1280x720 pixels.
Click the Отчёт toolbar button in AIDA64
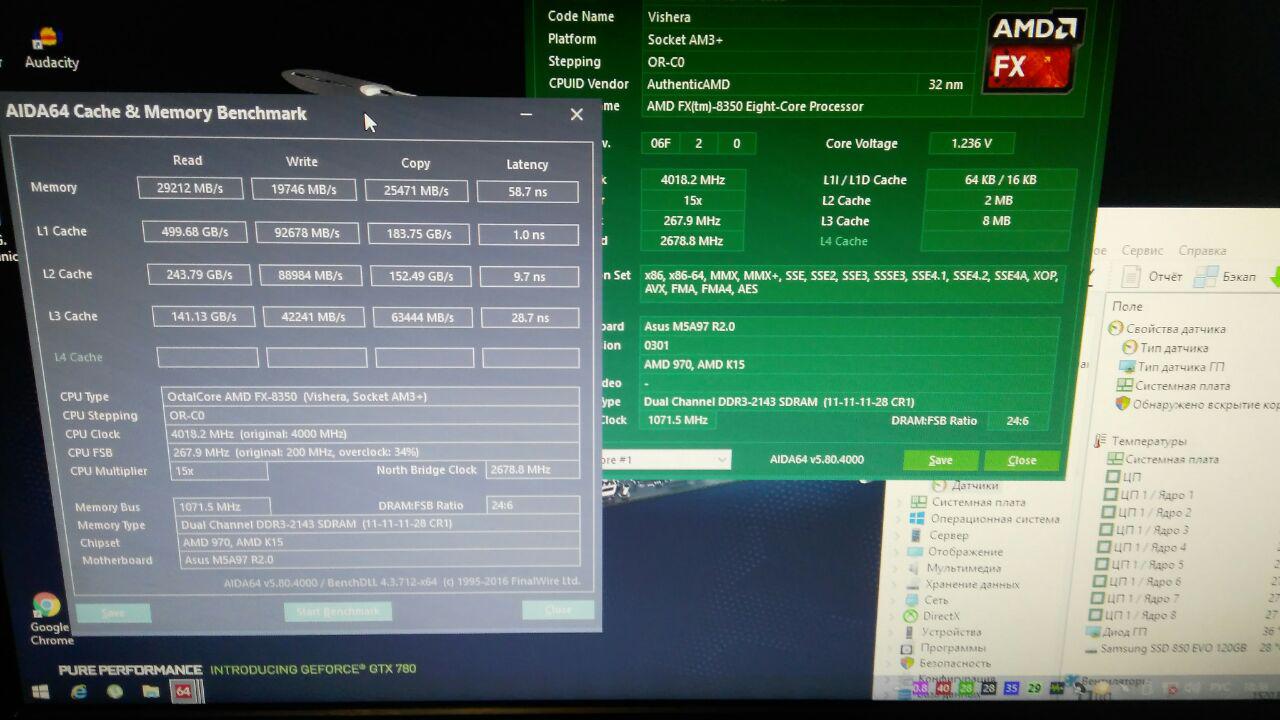click(1153, 276)
